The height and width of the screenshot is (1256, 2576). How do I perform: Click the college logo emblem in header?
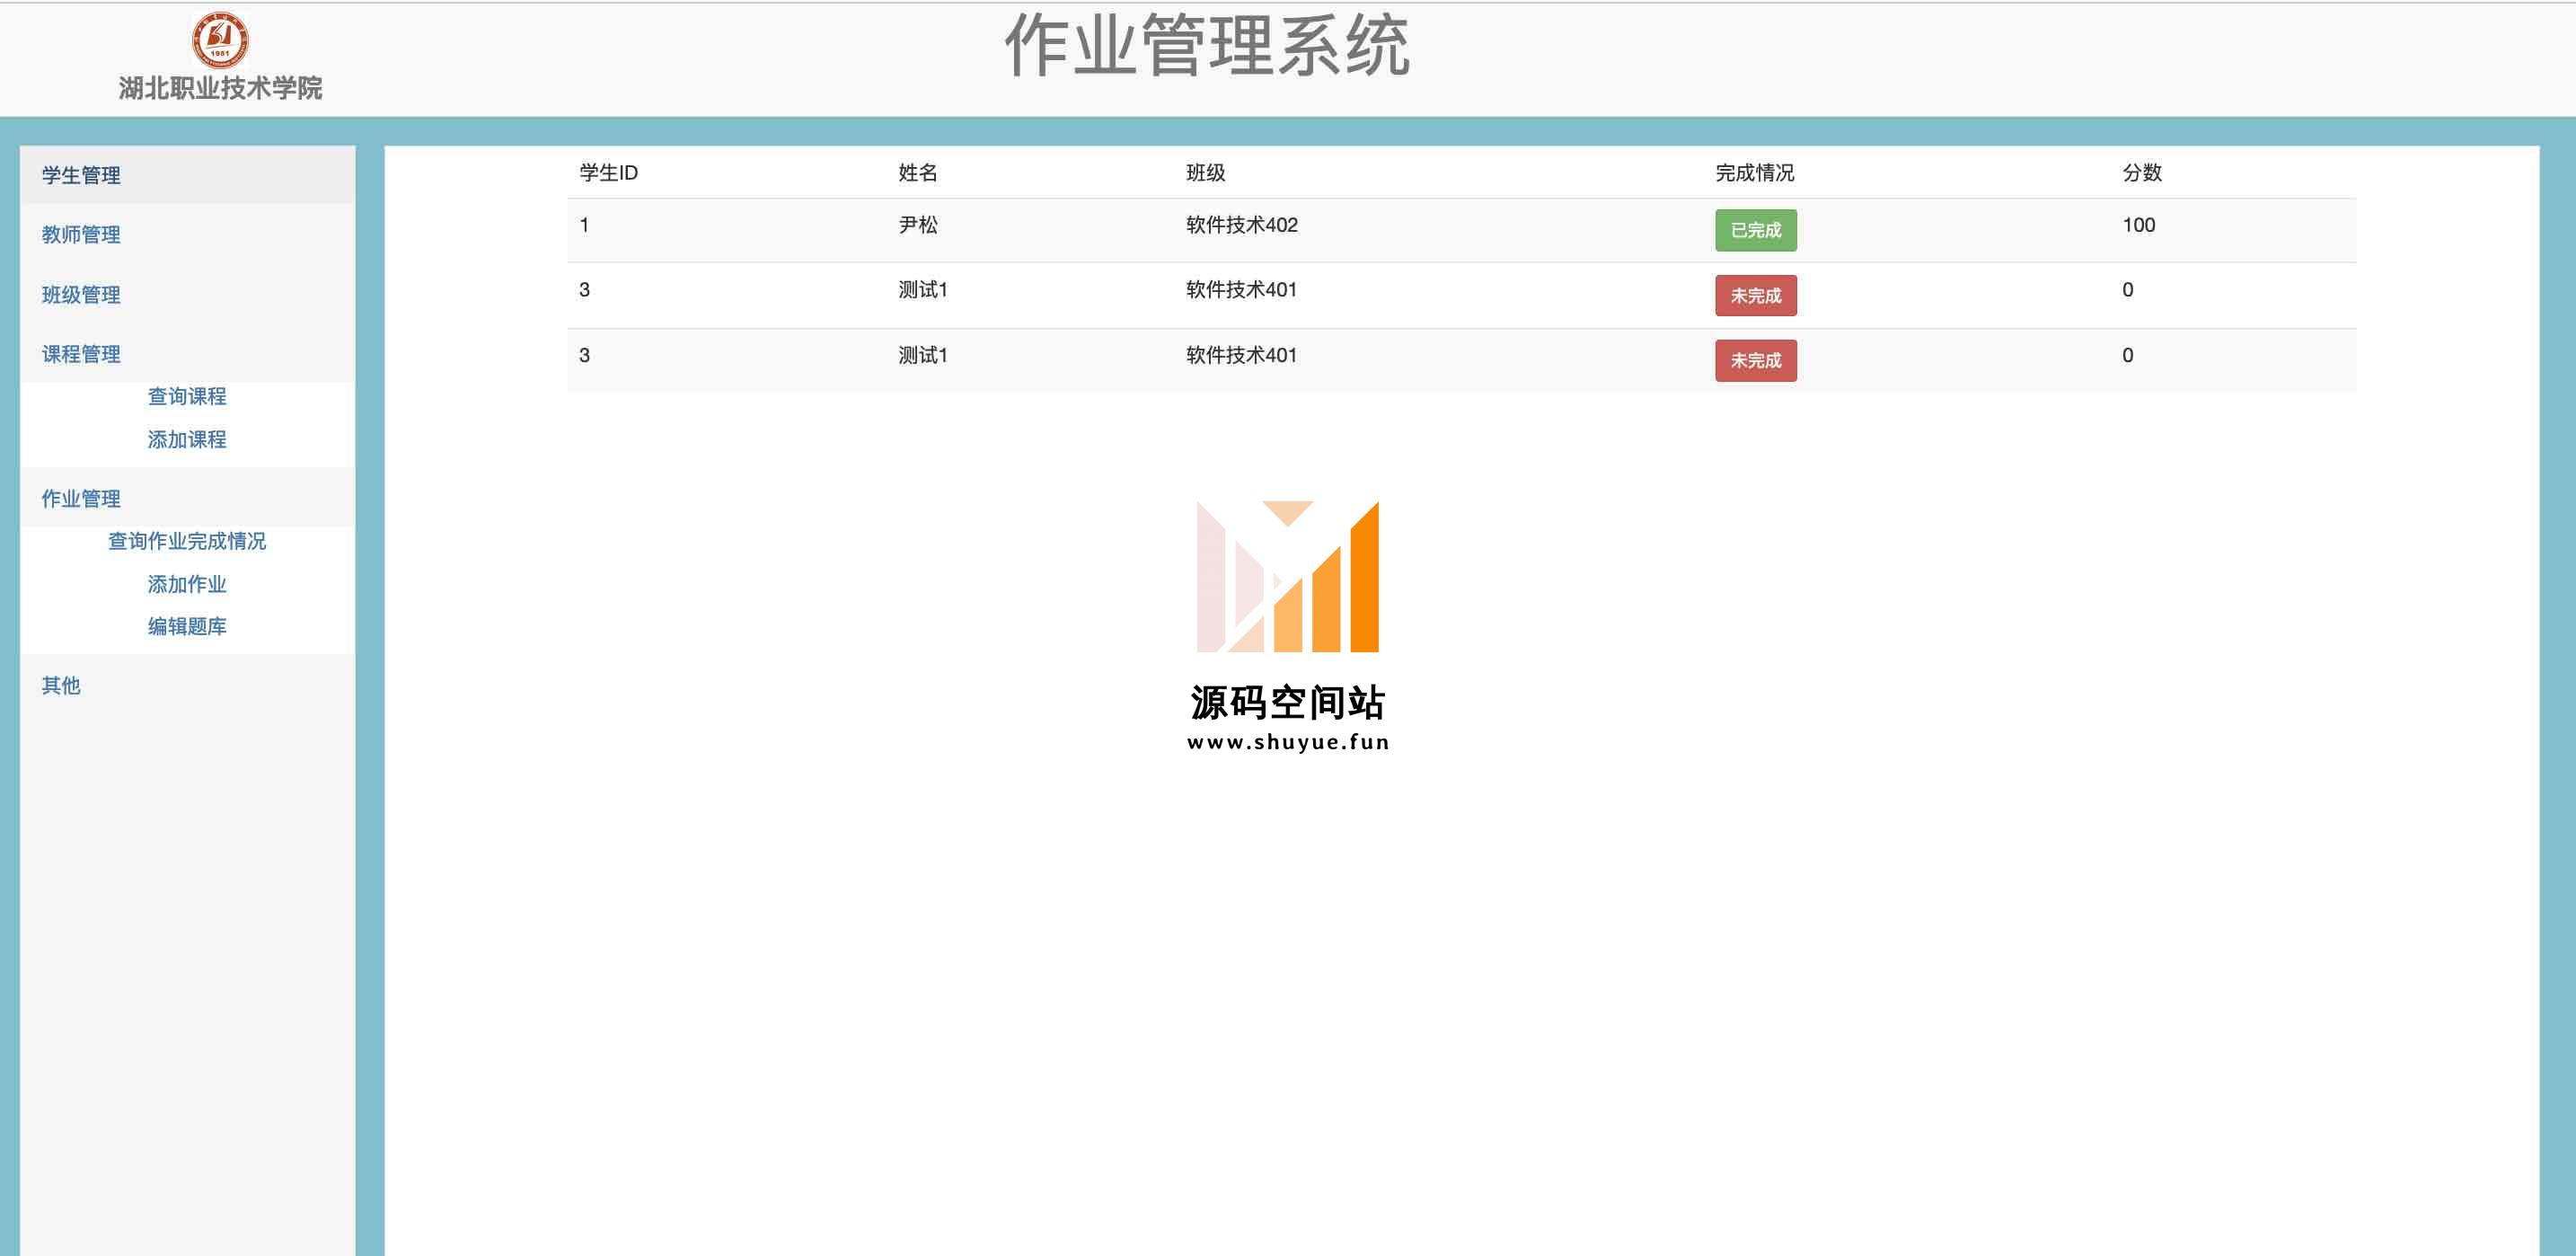(x=220, y=40)
